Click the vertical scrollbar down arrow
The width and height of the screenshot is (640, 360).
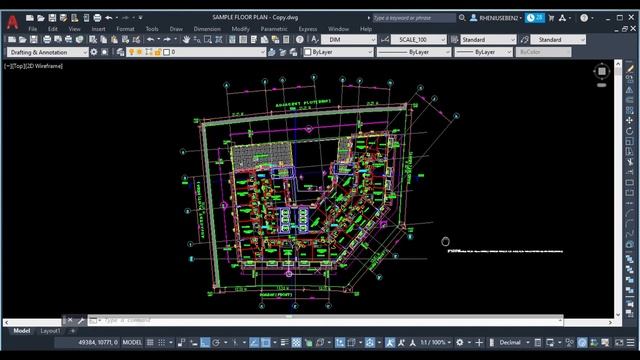pos(618,315)
